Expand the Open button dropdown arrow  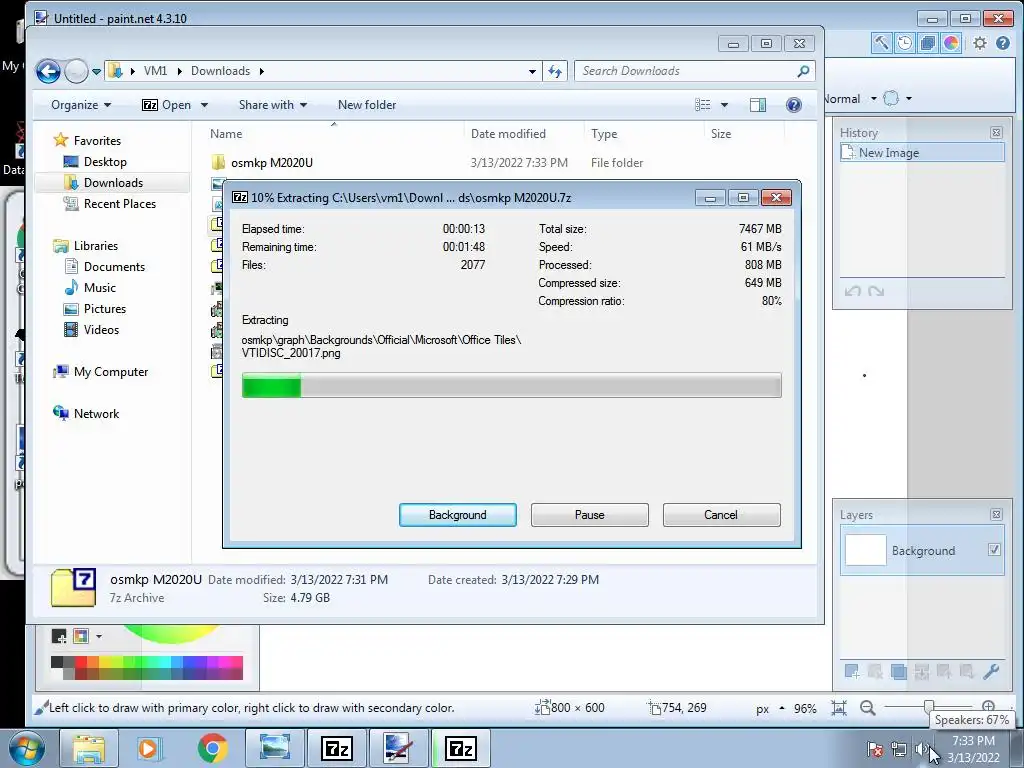click(x=204, y=104)
